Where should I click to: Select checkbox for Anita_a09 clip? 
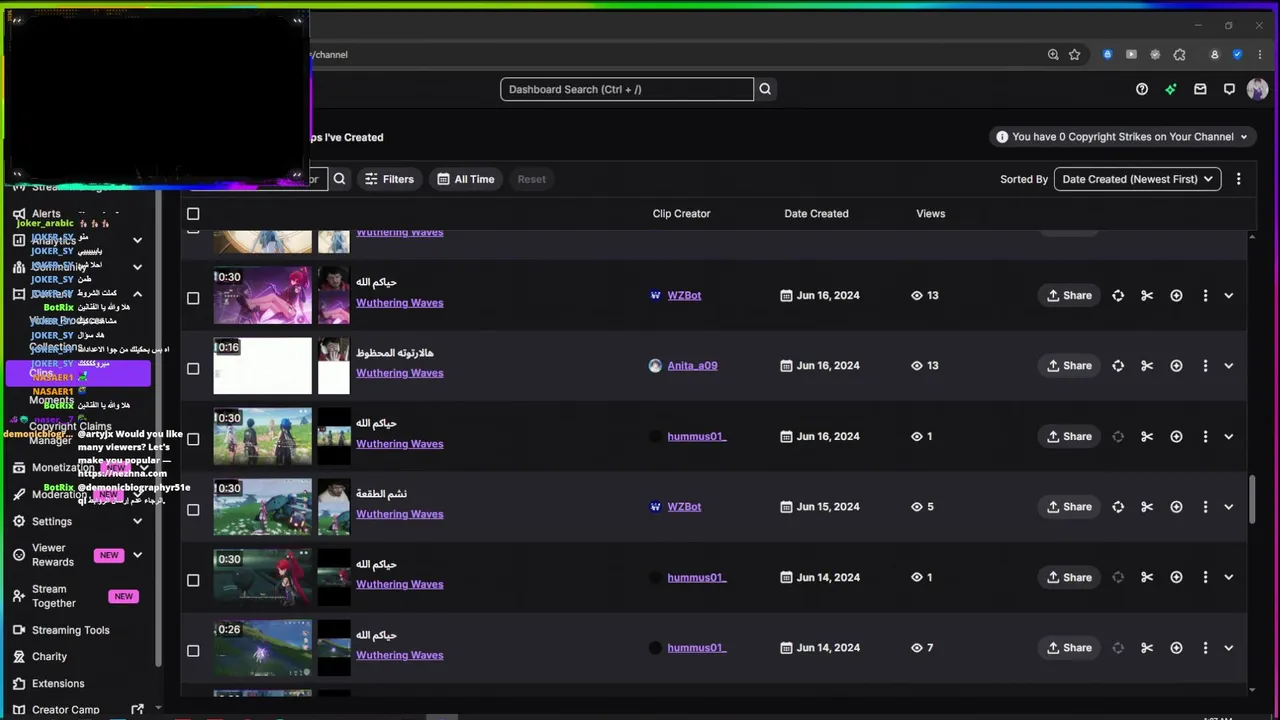[x=193, y=368]
